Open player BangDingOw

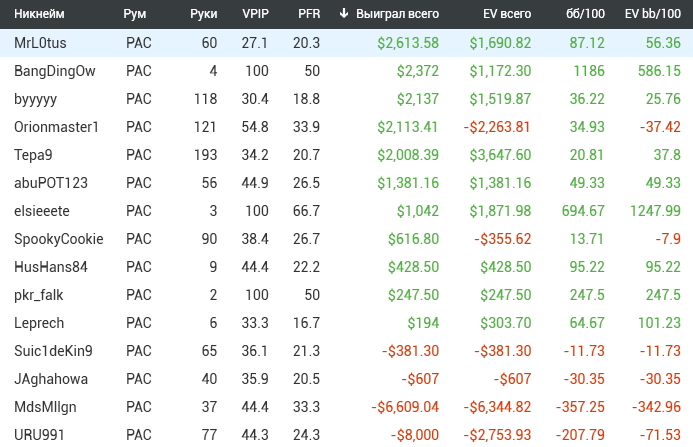[55, 71]
